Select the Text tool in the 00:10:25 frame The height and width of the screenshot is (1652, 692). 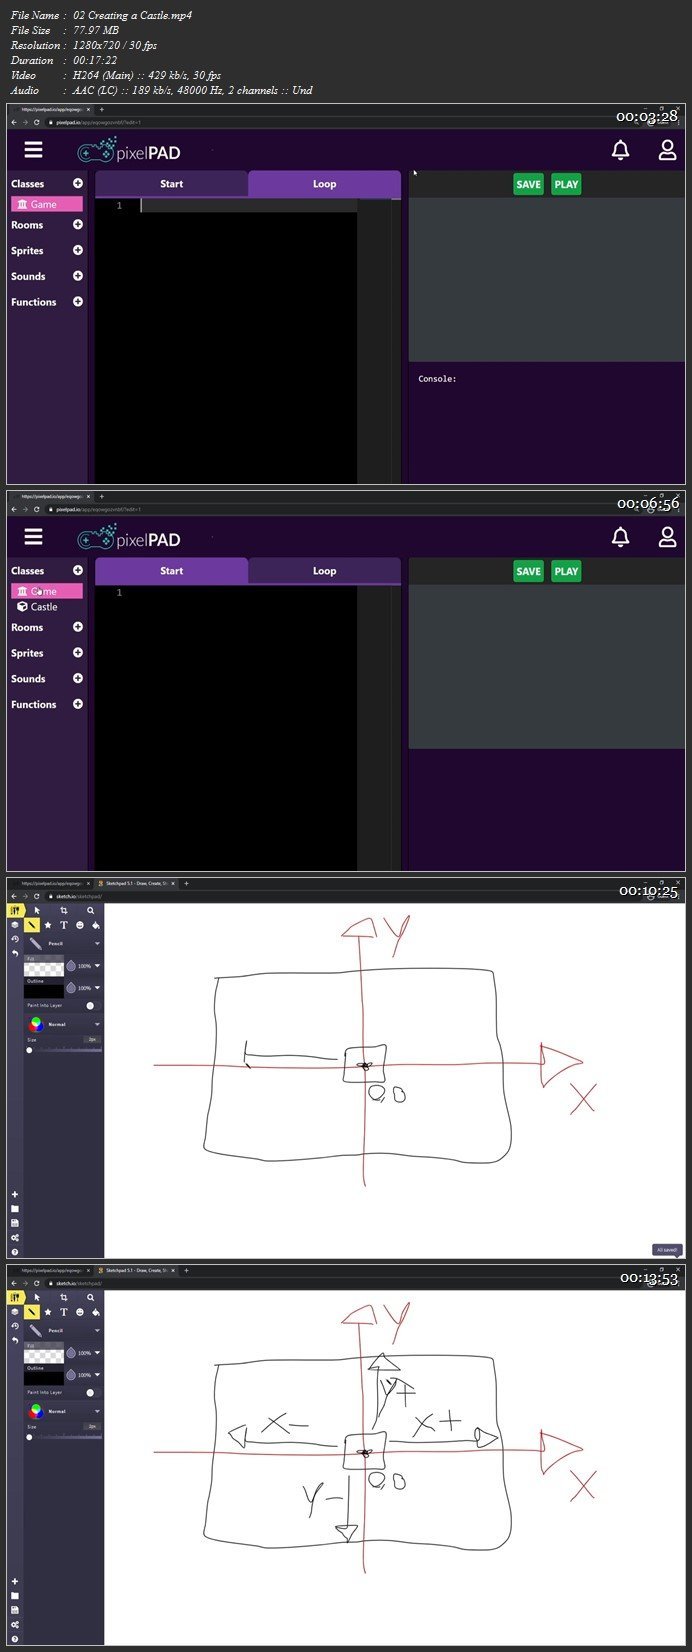pos(64,925)
